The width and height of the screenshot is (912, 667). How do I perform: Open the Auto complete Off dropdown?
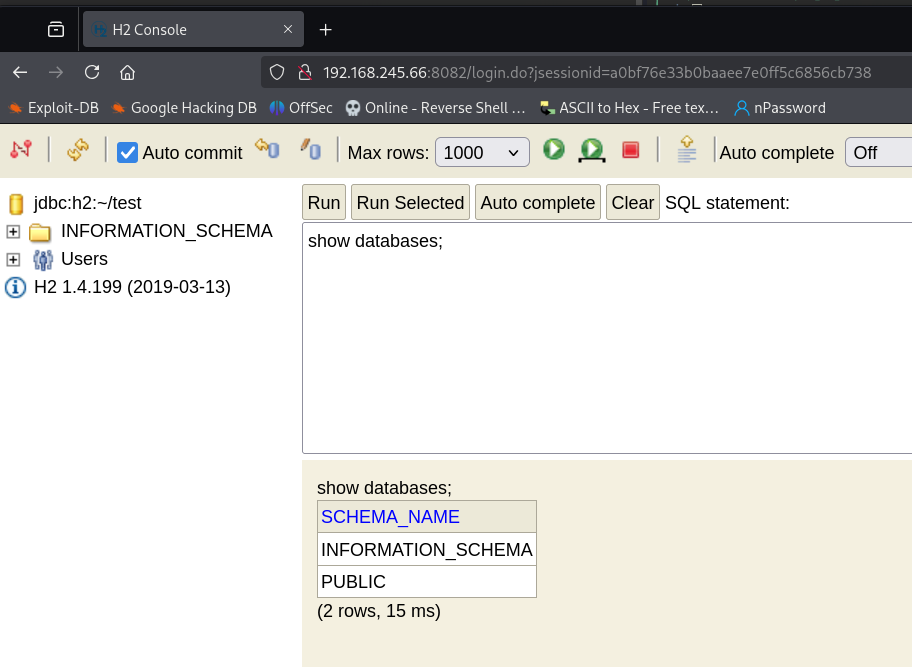pyautogui.click(x=878, y=152)
